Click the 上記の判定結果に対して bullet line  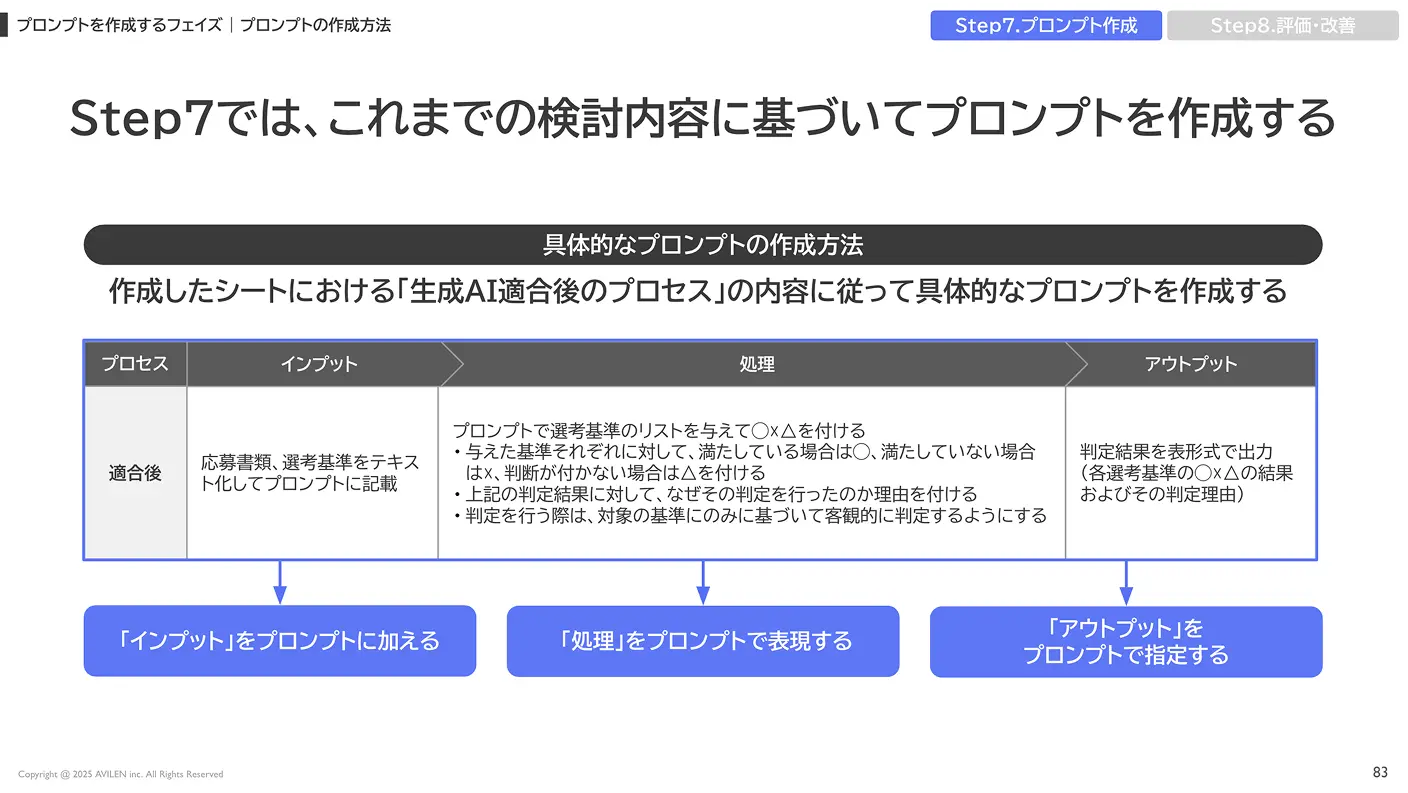tap(714, 494)
